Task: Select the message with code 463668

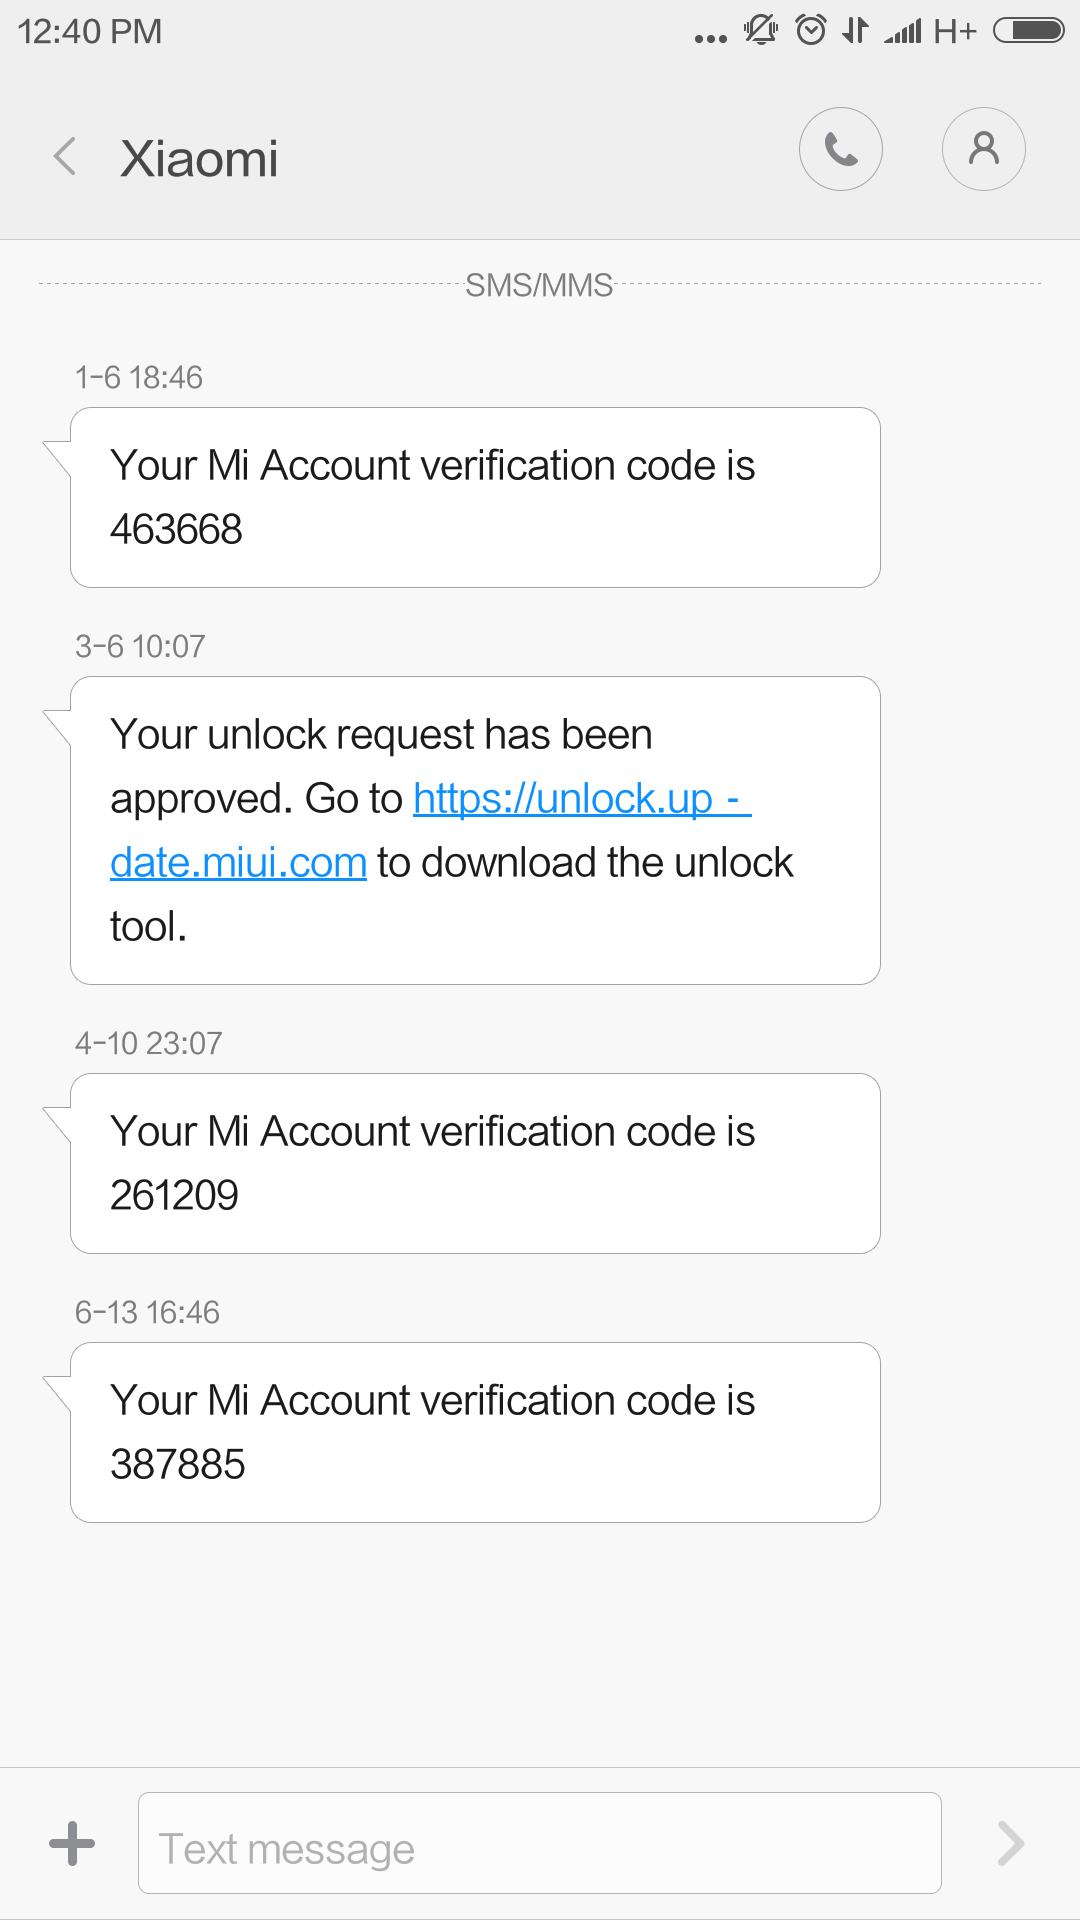Action: point(475,497)
